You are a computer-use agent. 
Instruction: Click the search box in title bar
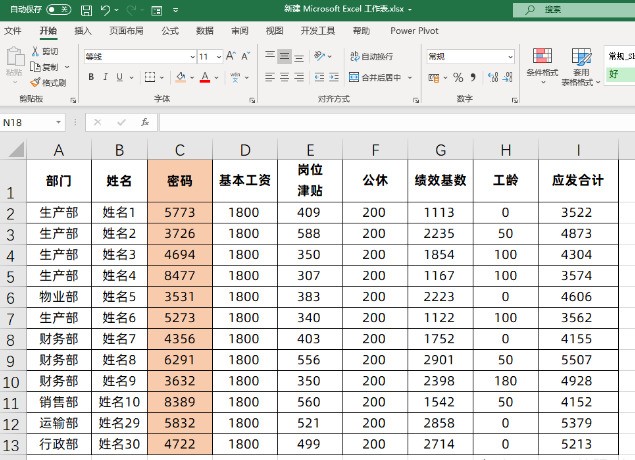pos(574,9)
